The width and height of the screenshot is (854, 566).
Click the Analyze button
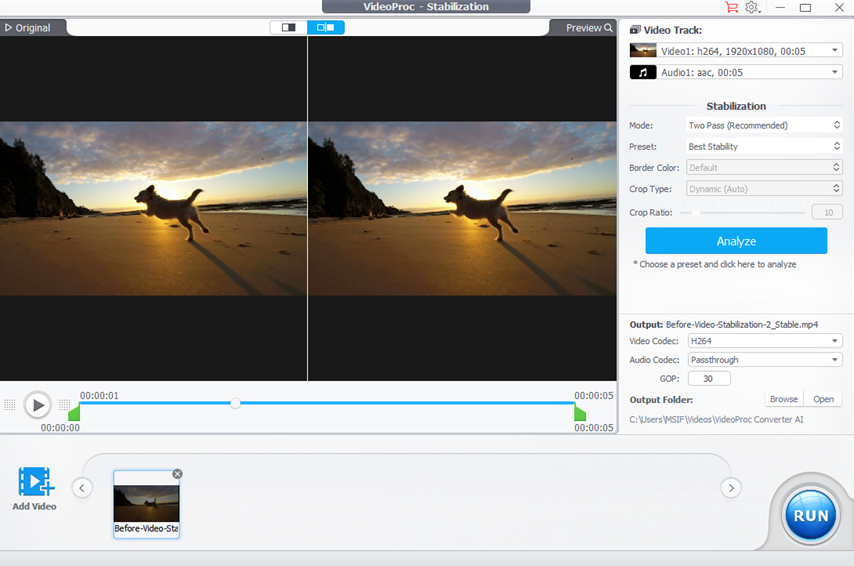[736, 241]
